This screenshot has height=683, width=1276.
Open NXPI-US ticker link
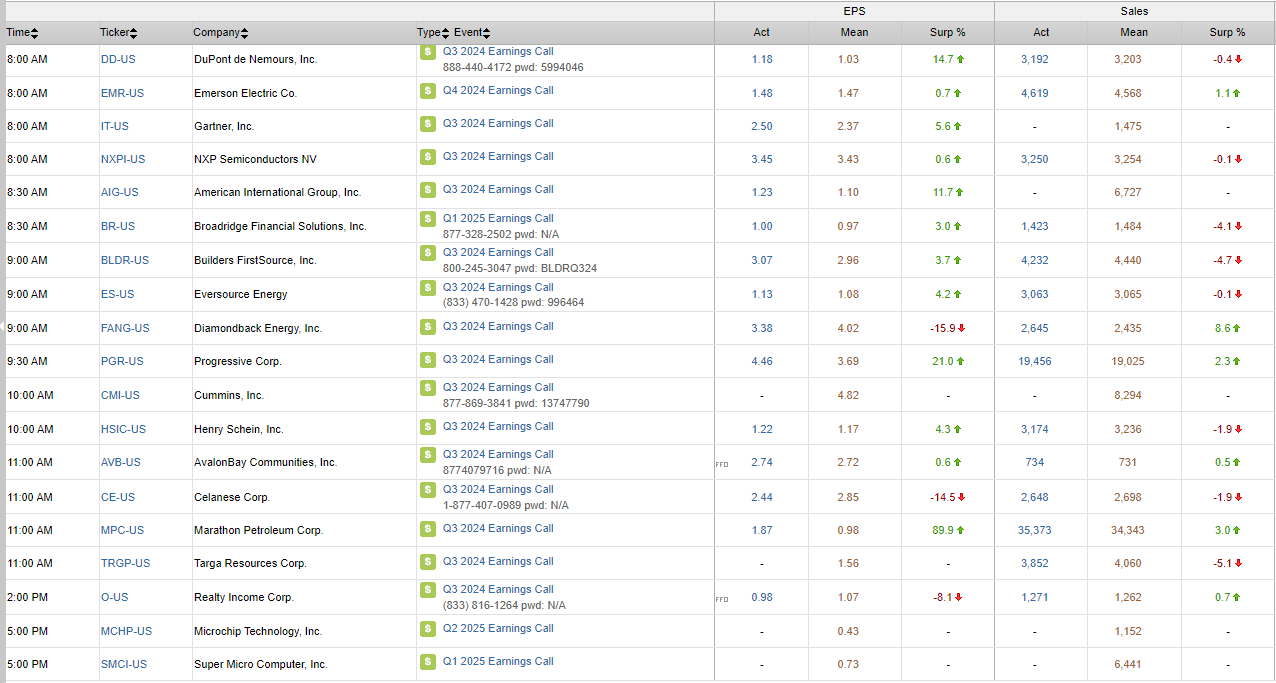point(123,159)
